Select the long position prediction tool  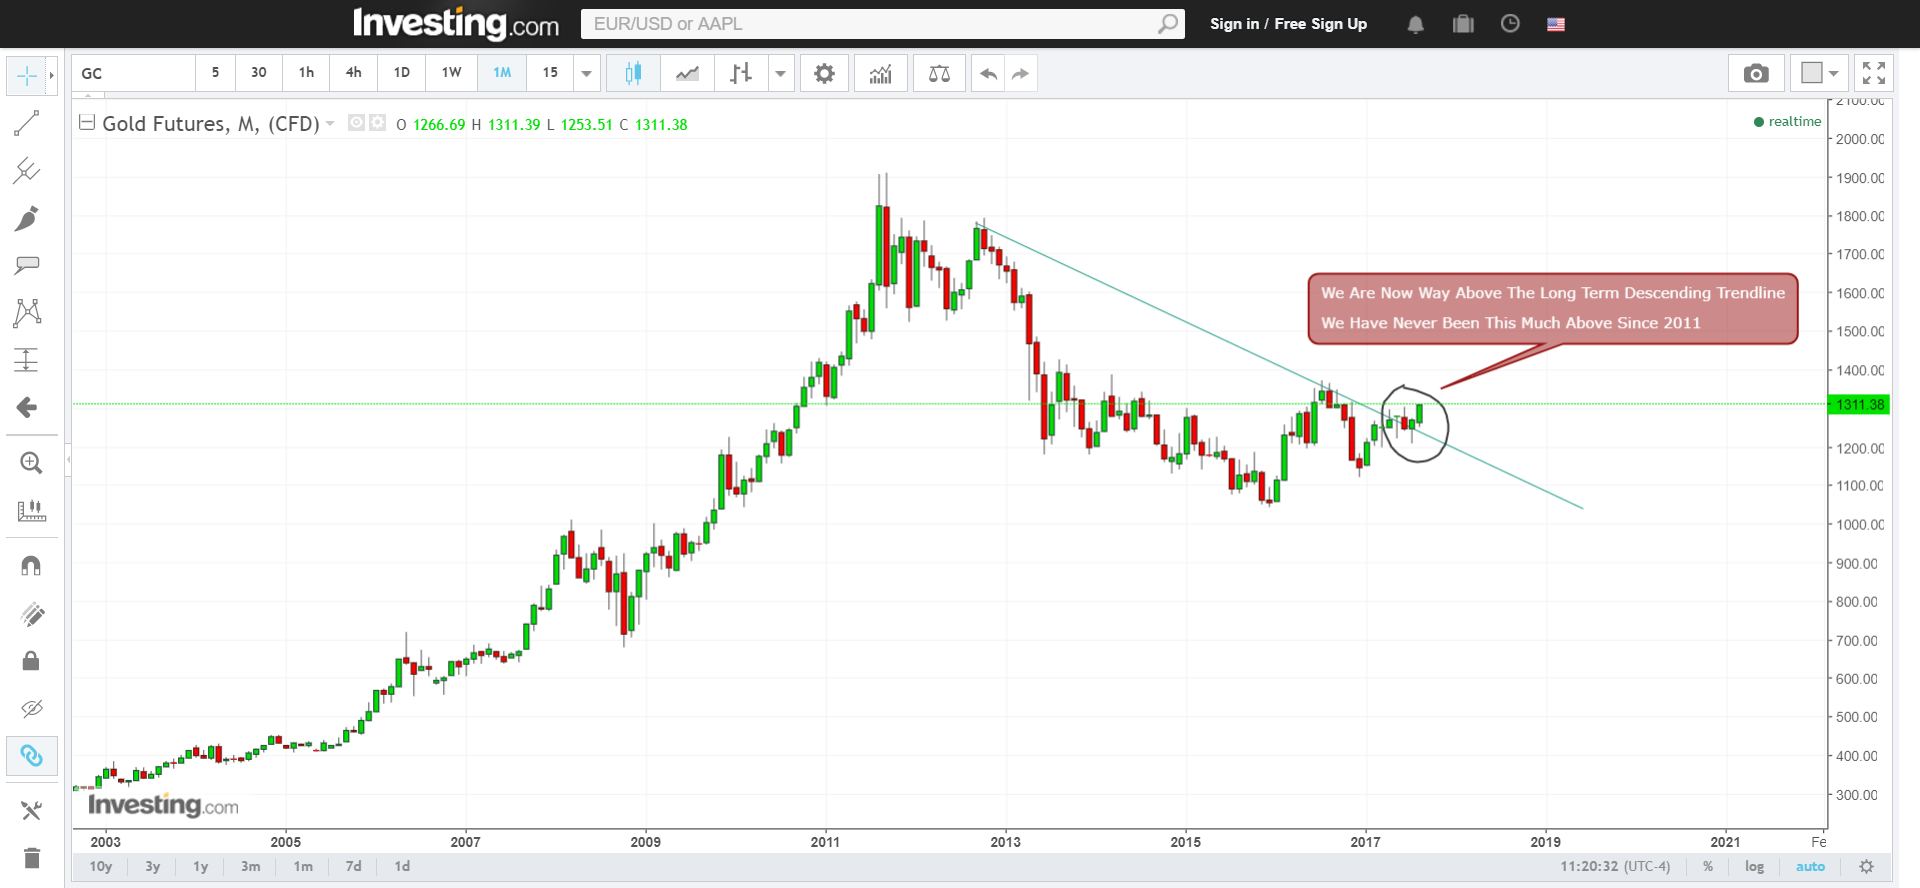coord(27,360)
